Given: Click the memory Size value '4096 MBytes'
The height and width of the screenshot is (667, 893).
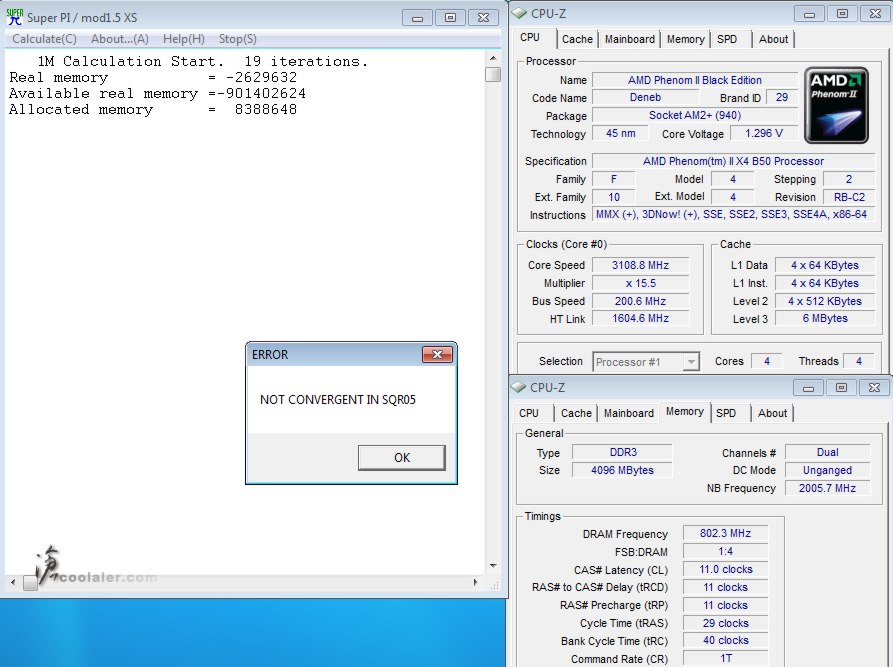Looking at the screenshot, I should pyautogui.click(x=622, y=470).
